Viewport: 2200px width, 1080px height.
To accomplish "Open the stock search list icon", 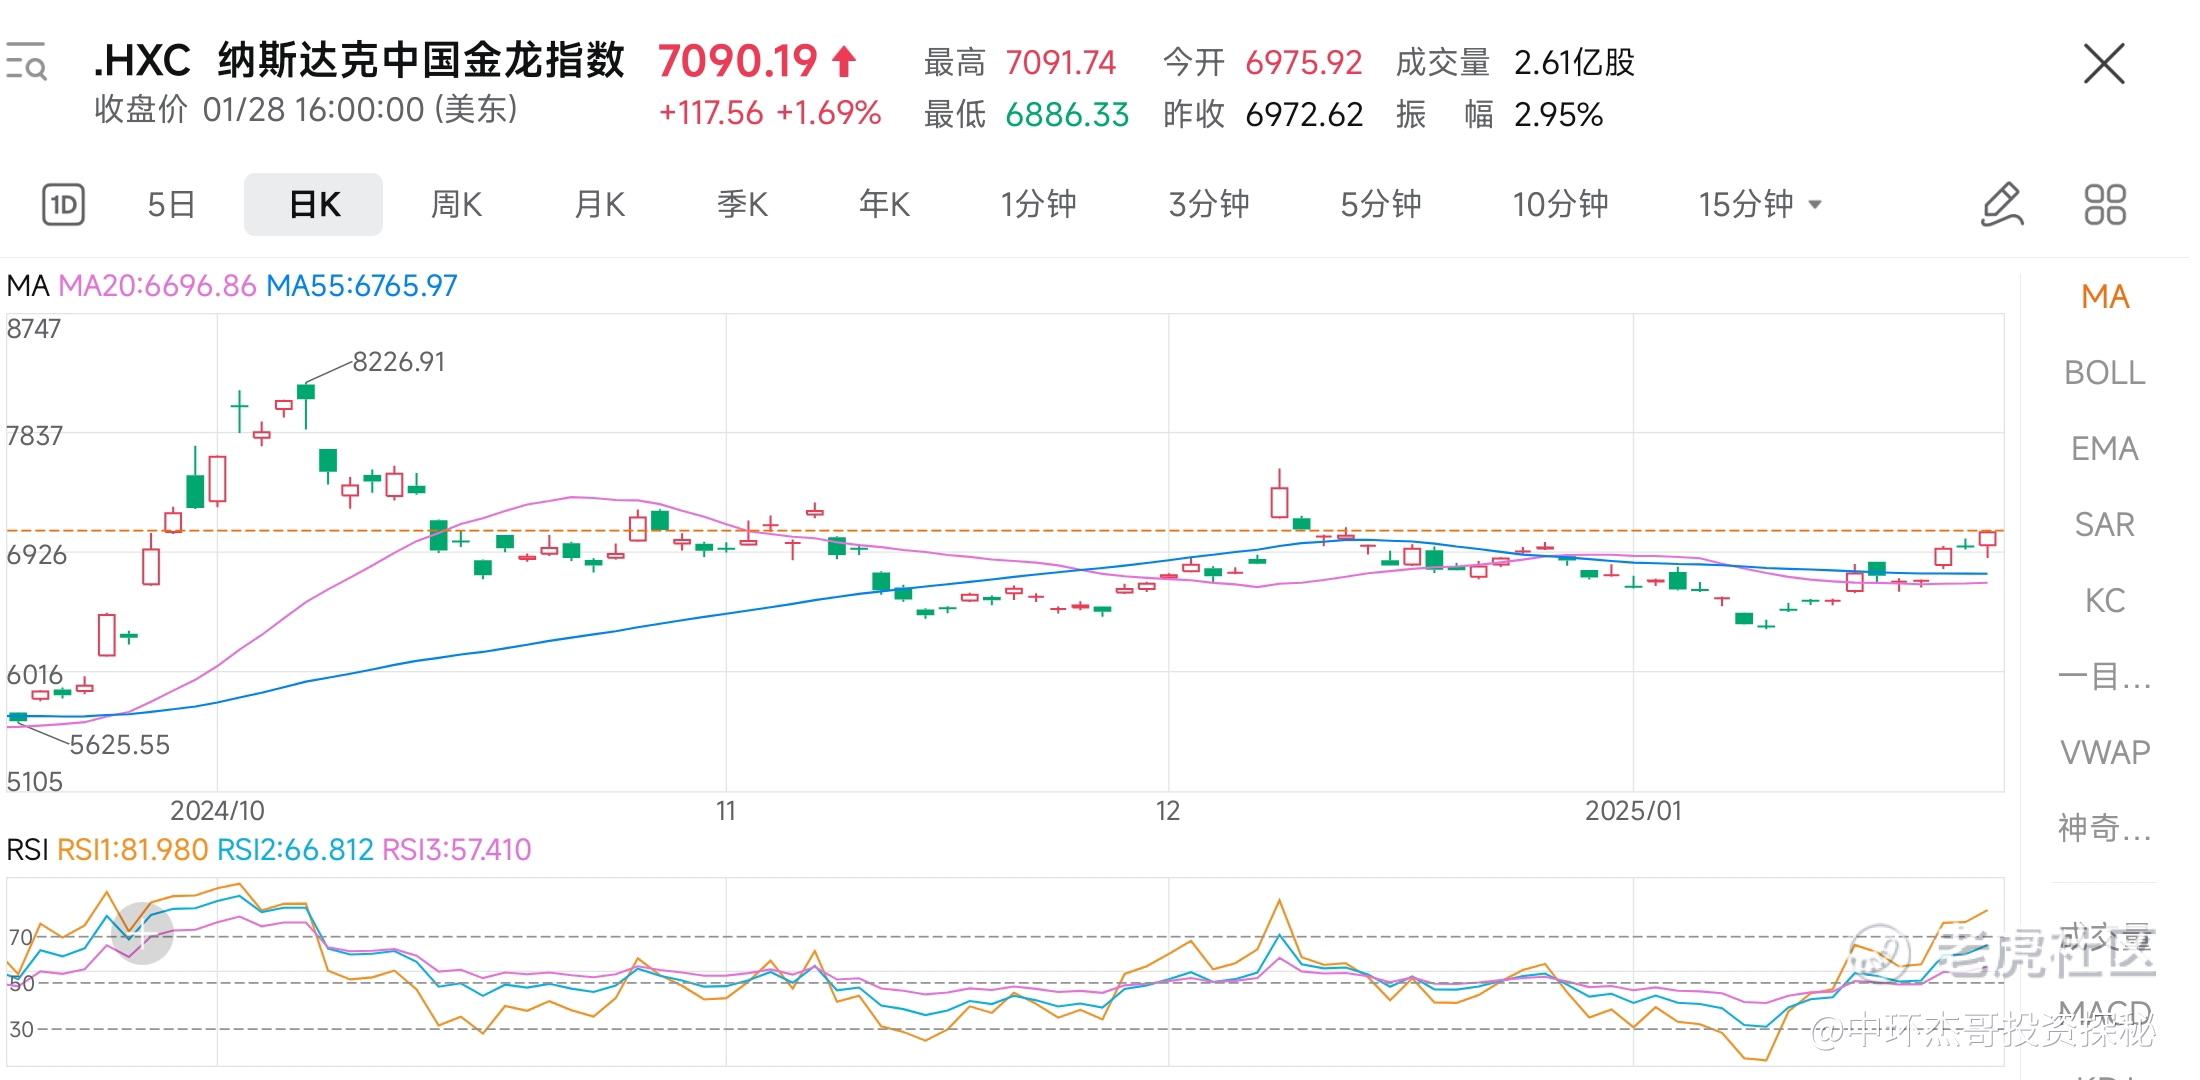I will pos(26,62).
